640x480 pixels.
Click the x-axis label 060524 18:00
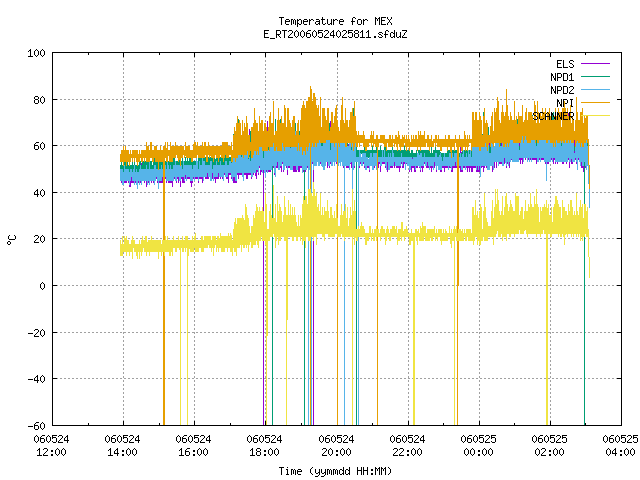tap(264, 446)
